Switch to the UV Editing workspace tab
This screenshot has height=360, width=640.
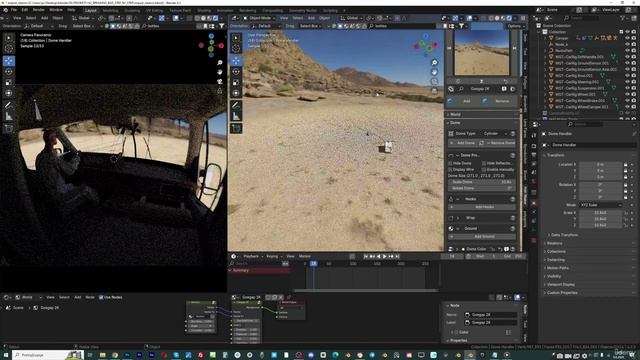(x=154, y=11)
